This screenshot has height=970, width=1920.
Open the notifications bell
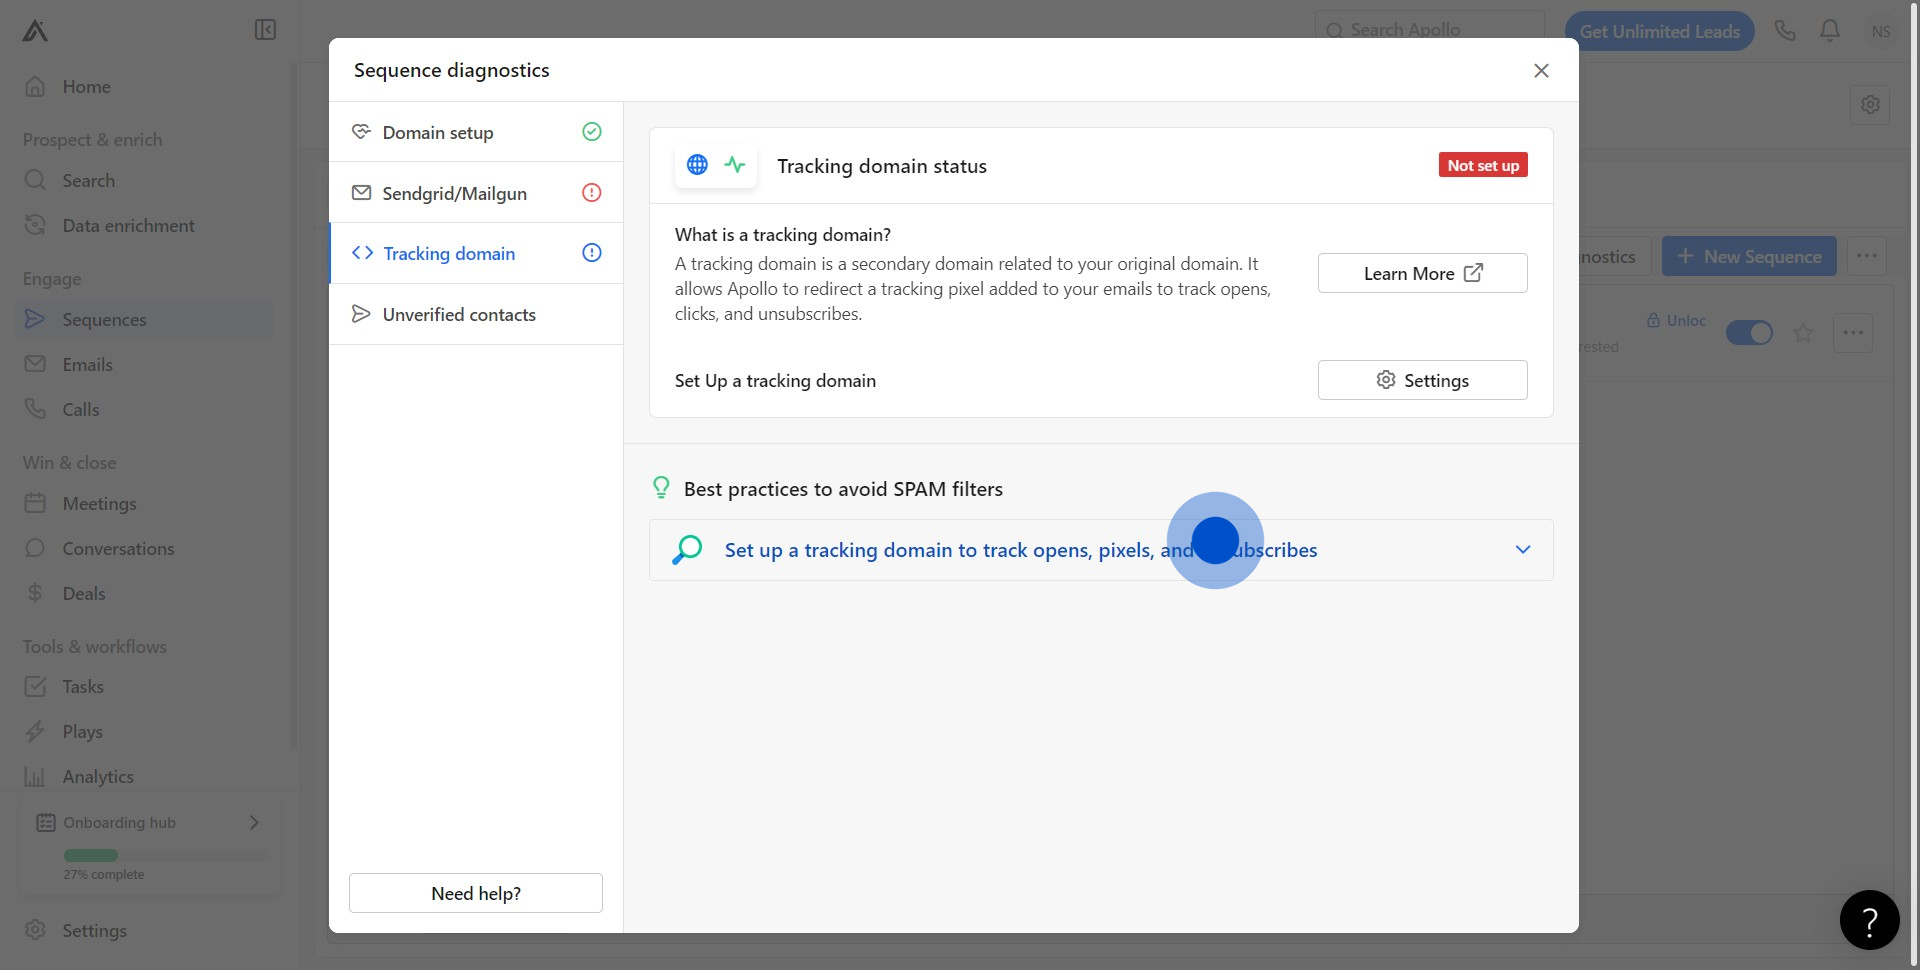[x=1830, y=31]
